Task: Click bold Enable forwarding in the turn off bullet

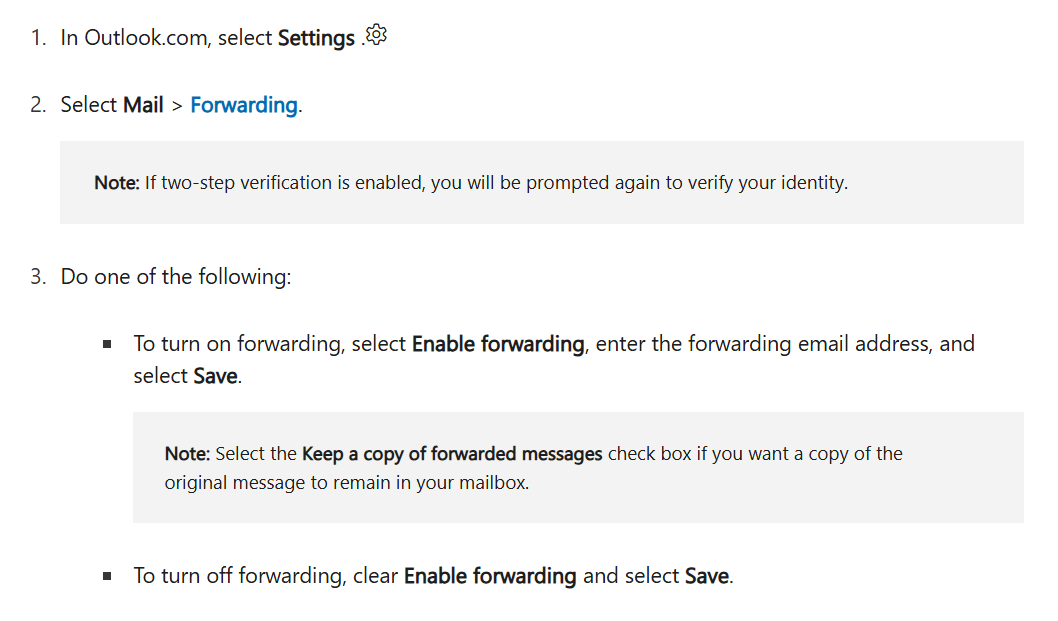Action: 490,576
